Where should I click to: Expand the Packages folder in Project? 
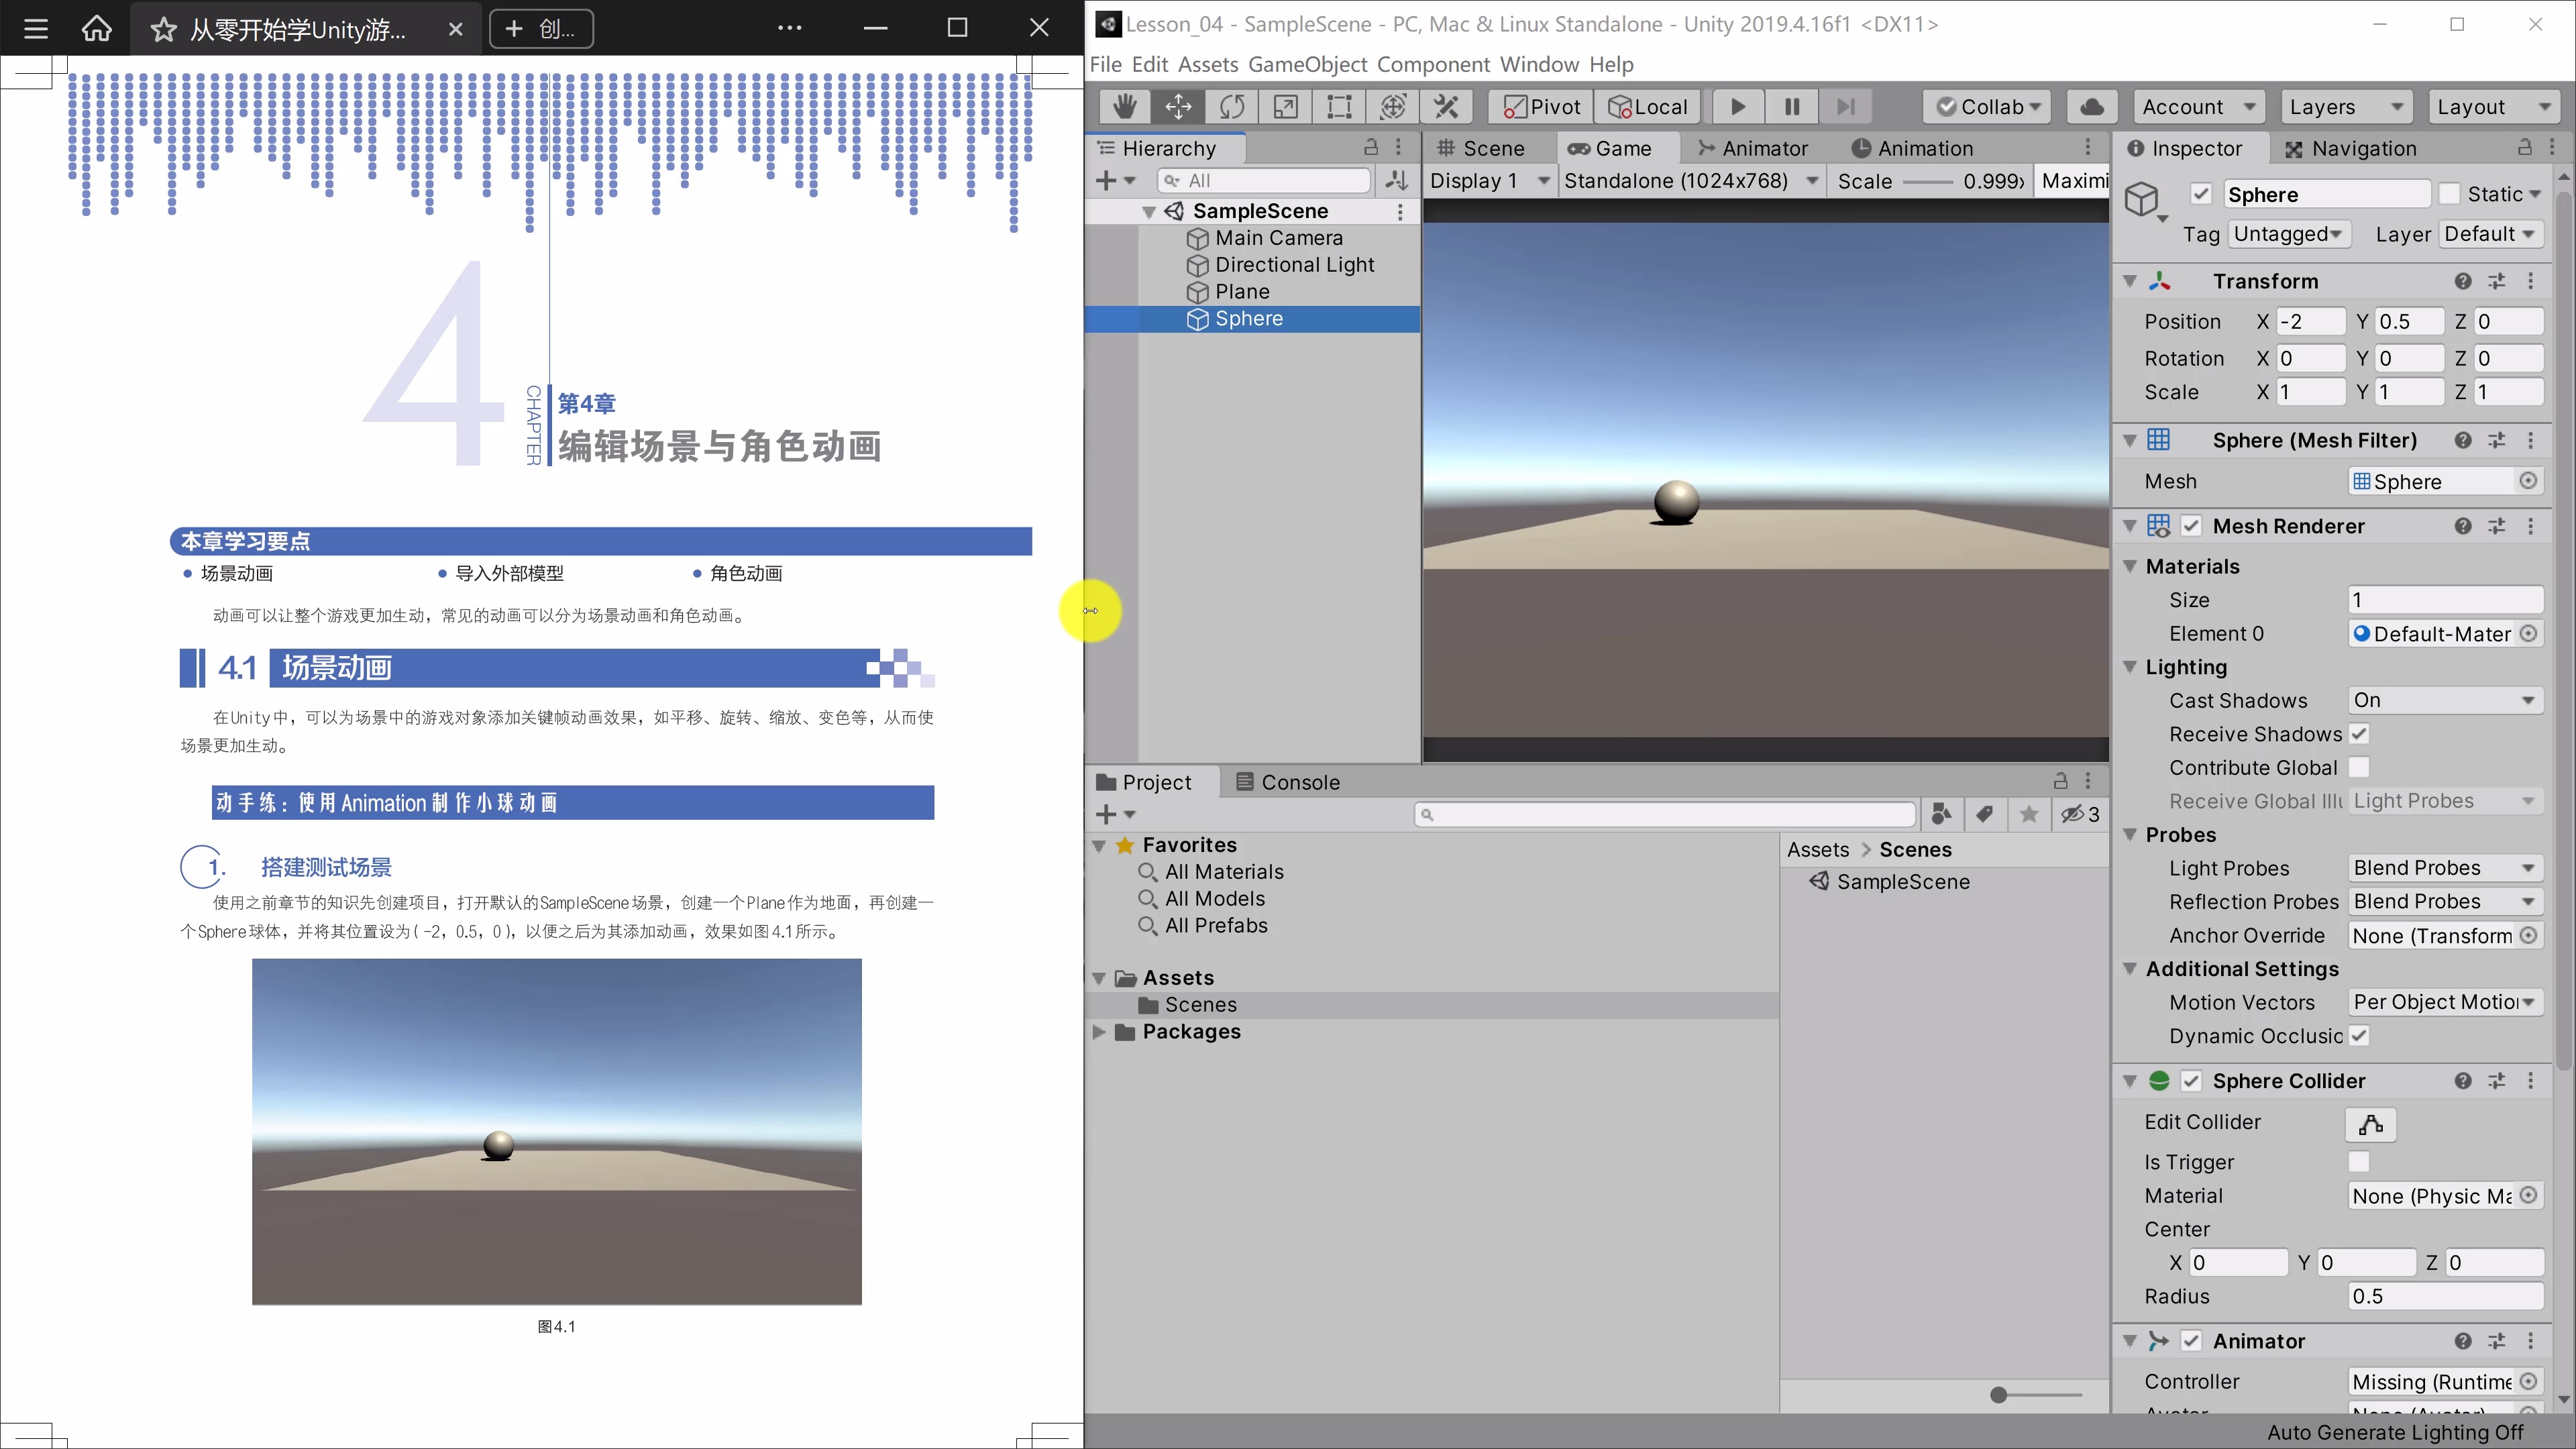coord(1100,1032)
